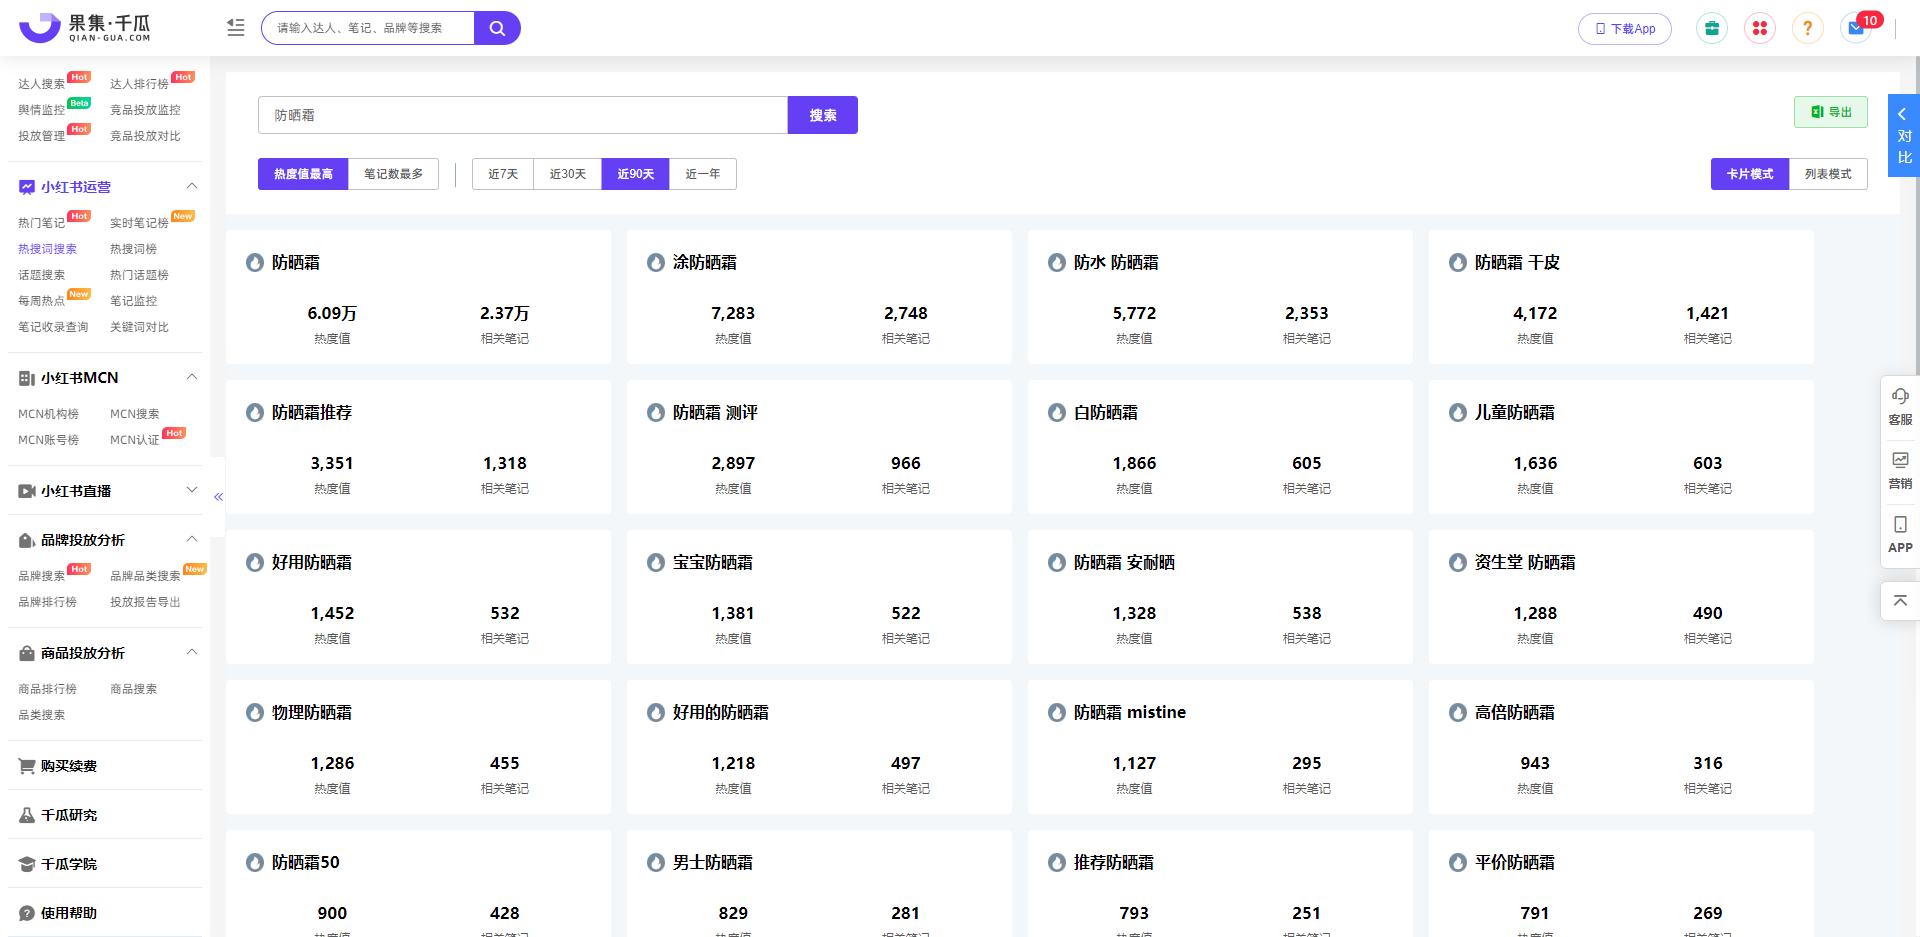Click the purple 搜索 button
Image resolution: width=1920 pixels, height=937 pixels.
[x=823, y=115]
